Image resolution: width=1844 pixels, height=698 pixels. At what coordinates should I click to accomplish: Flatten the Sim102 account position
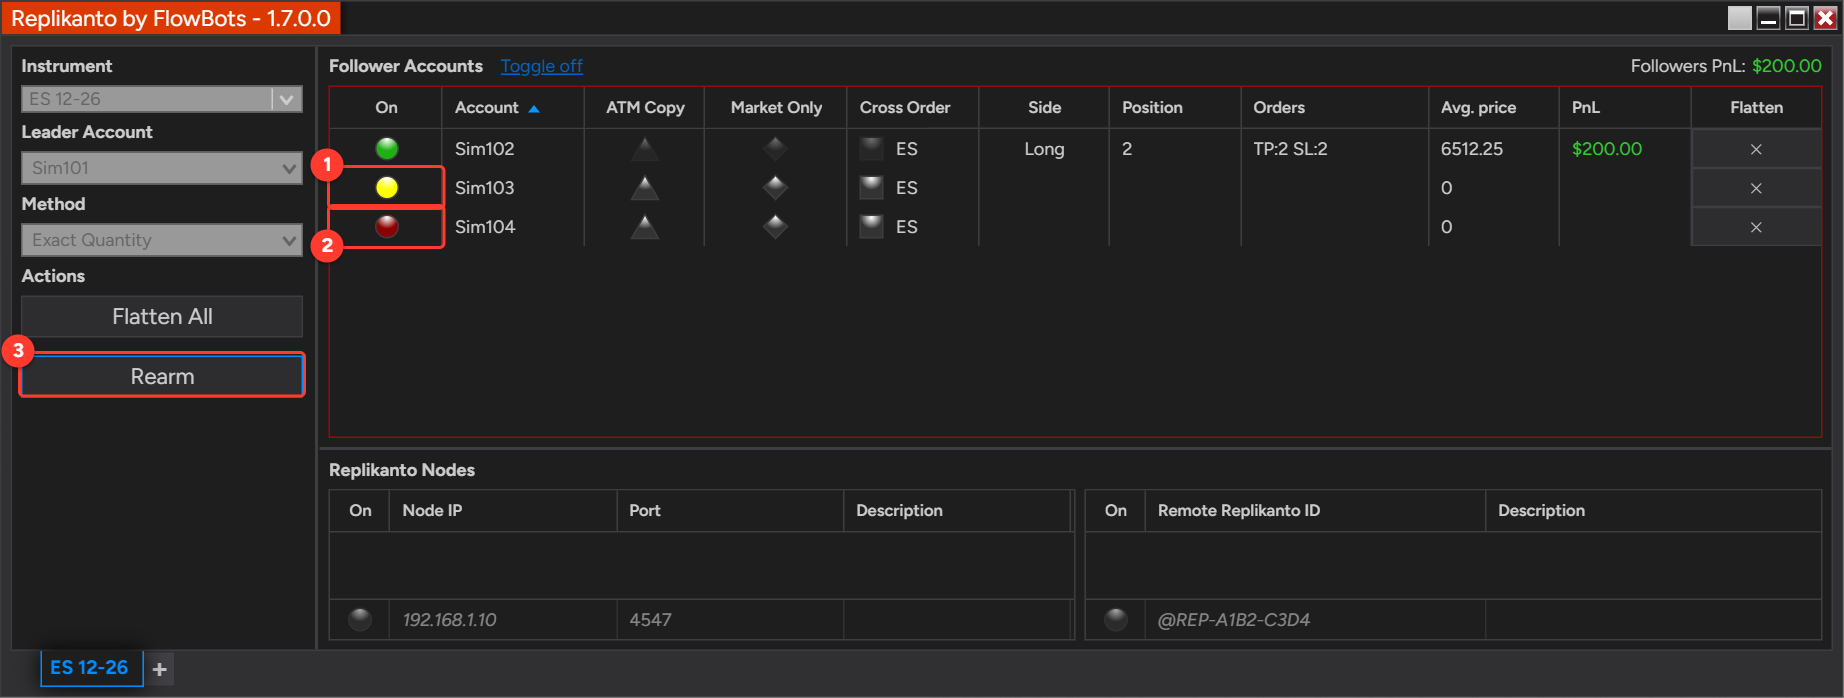1756,149
